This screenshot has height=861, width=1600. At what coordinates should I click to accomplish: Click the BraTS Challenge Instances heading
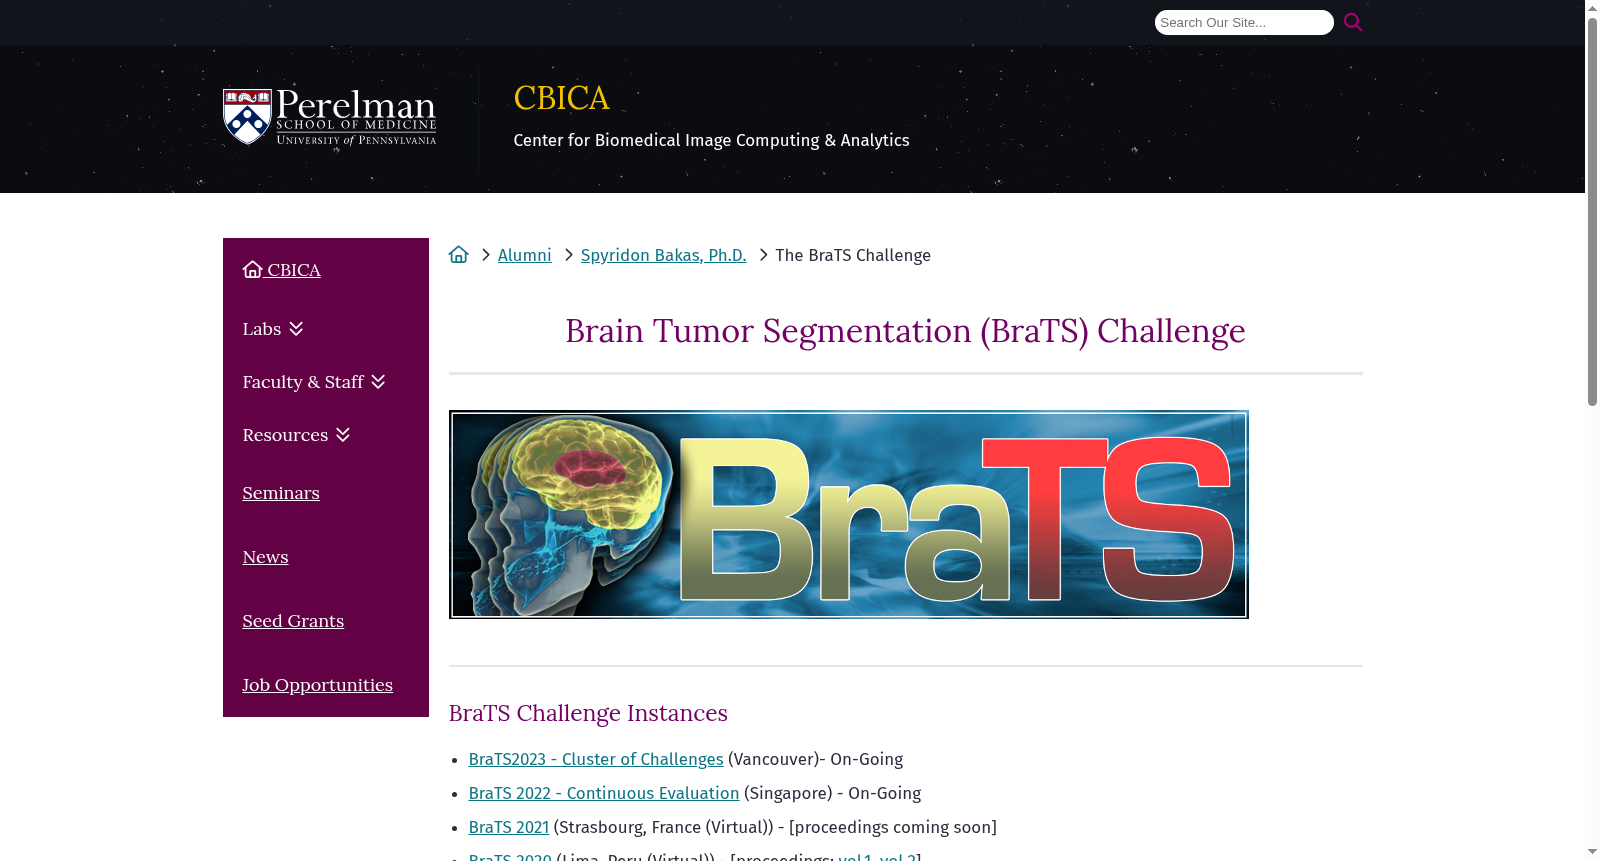point(588,713)
